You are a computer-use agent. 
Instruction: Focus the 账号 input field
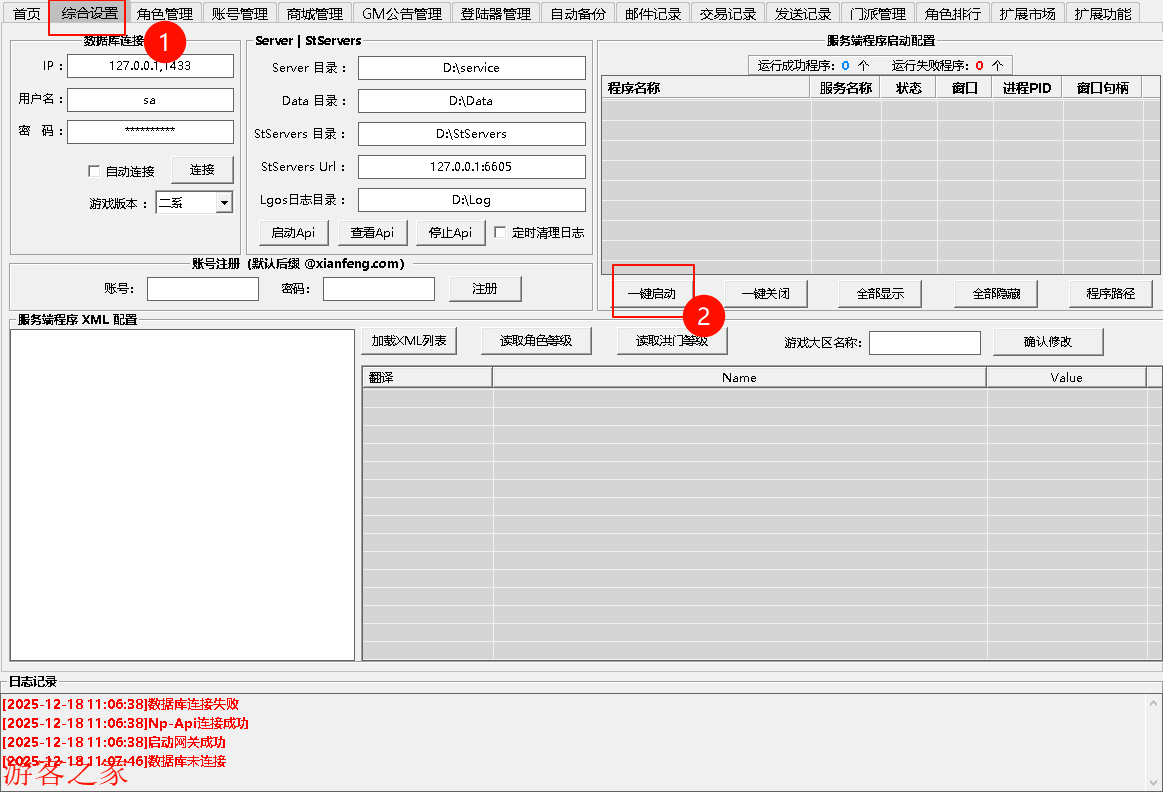tap(202, 289)
